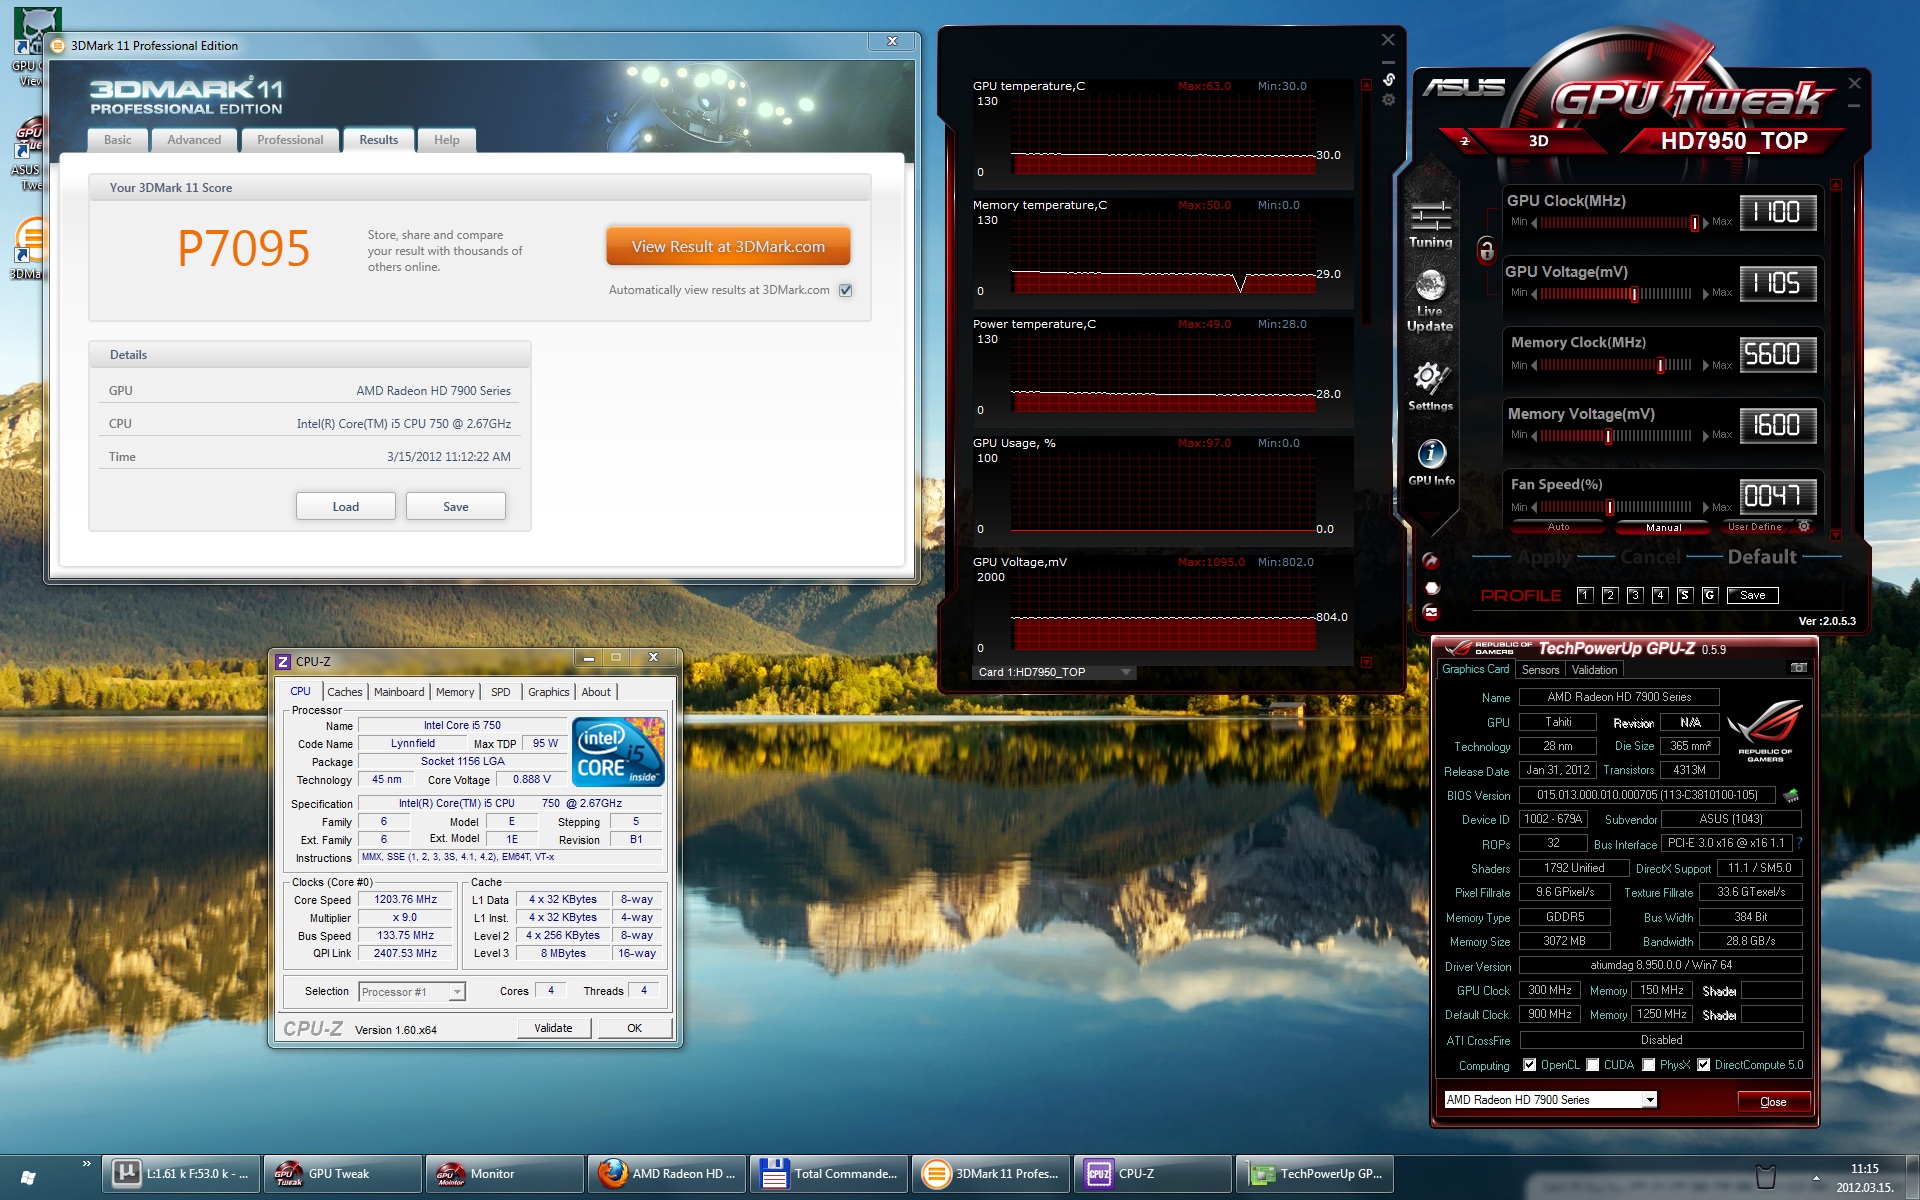Click Load button in 3DMark
This screenshot has height=1200, width=1920.
coord(346,507)
